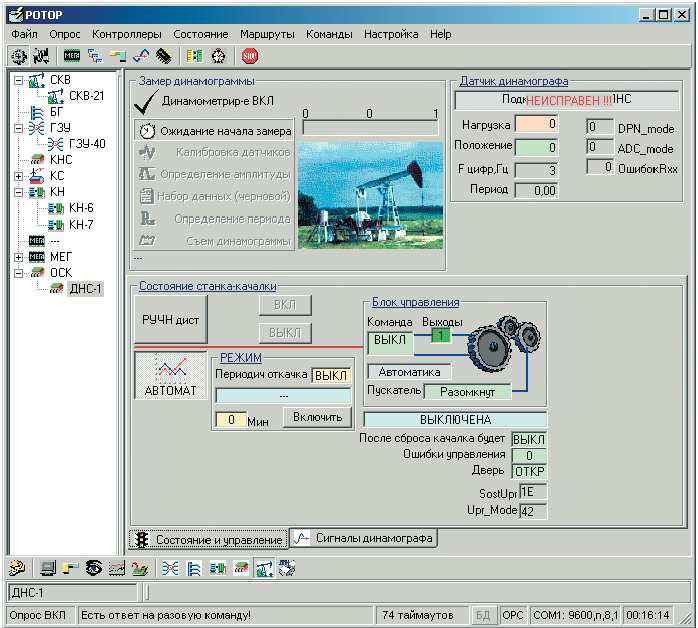Click the ВЫКЛ button under ВКЛ
698x628 pixels.
[285, 332]
